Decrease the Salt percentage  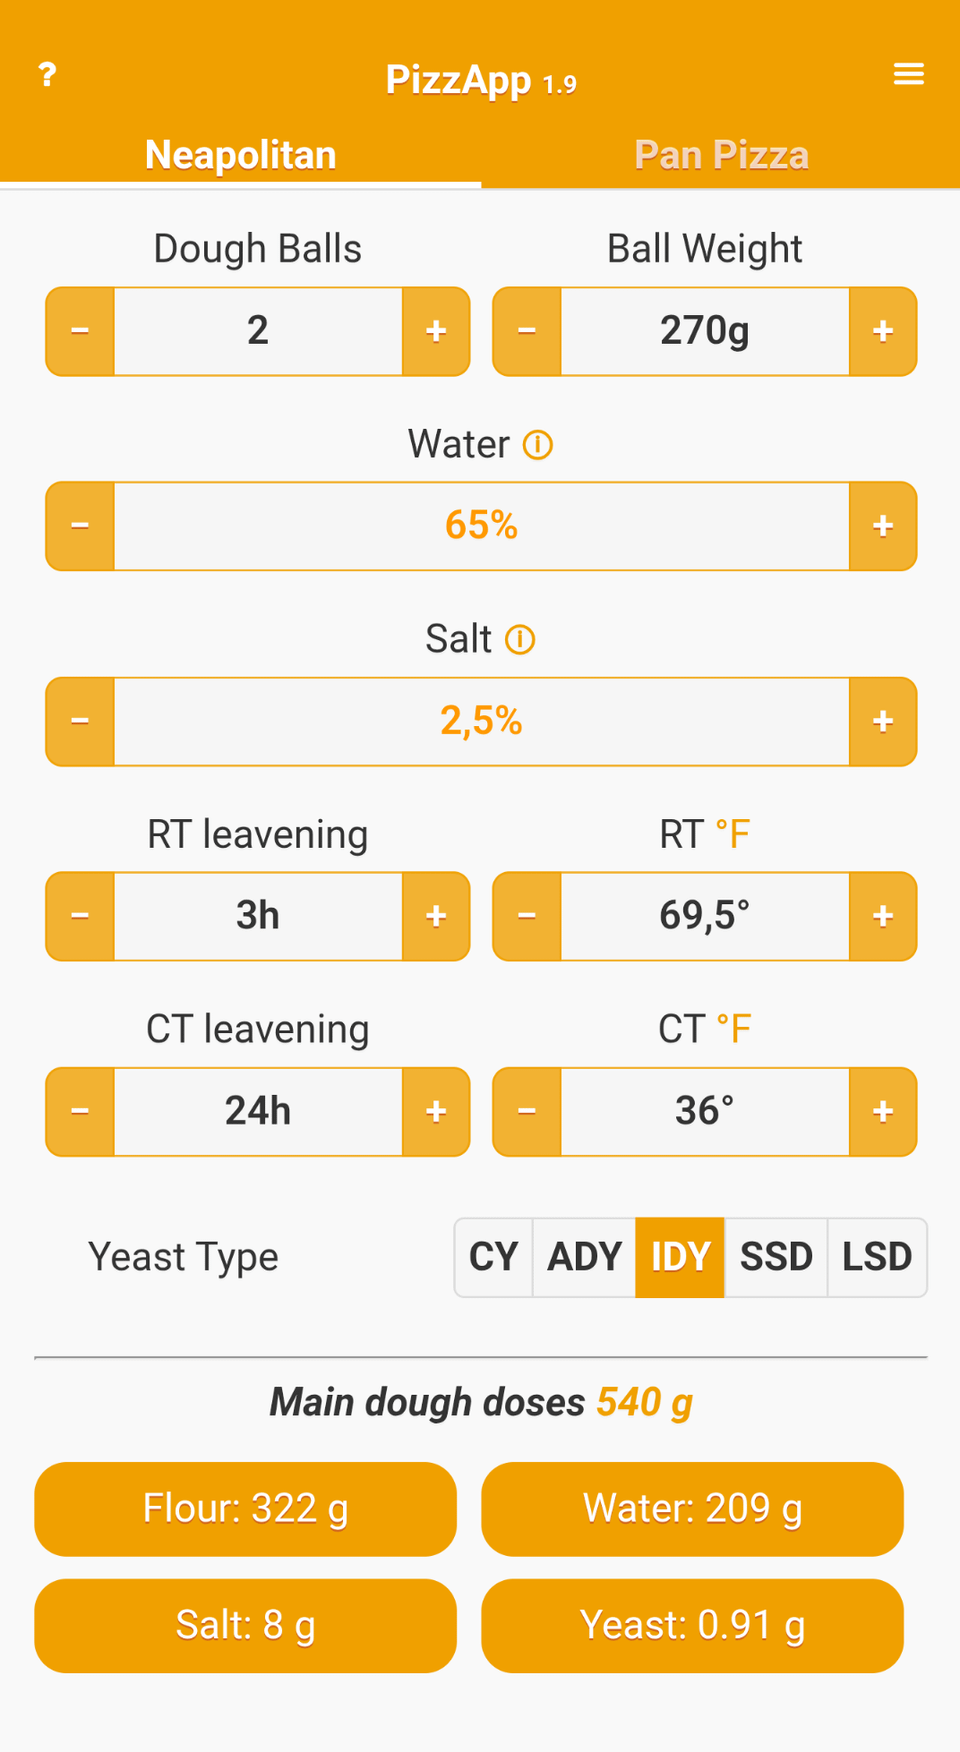(x=80, y=722)
